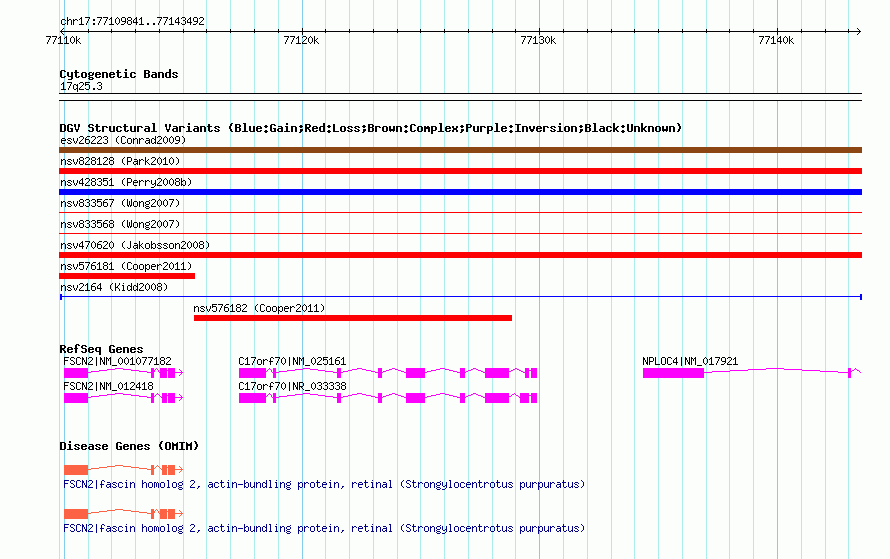Click the brown esv26223 Conrad2009 variant bar
The width and height of the screenshot is (890, 559).
pos(460,150)
